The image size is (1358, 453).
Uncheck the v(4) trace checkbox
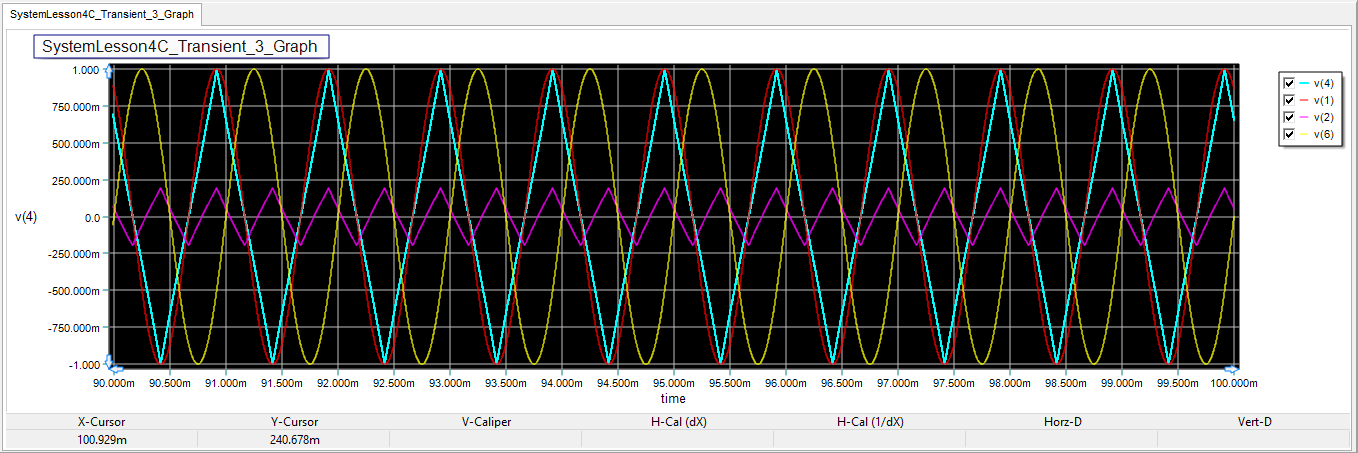click(1289, 83)
